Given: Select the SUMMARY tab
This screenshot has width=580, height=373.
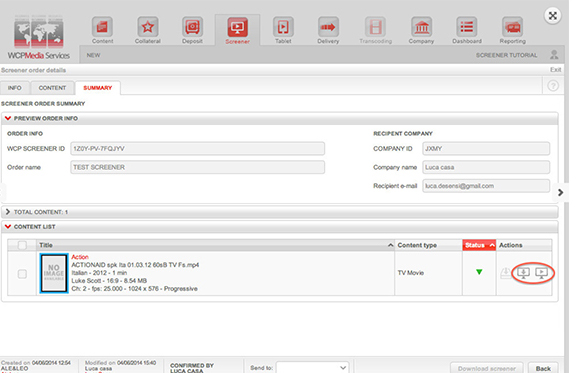Looking at the screenshot, I should point(98,88).
